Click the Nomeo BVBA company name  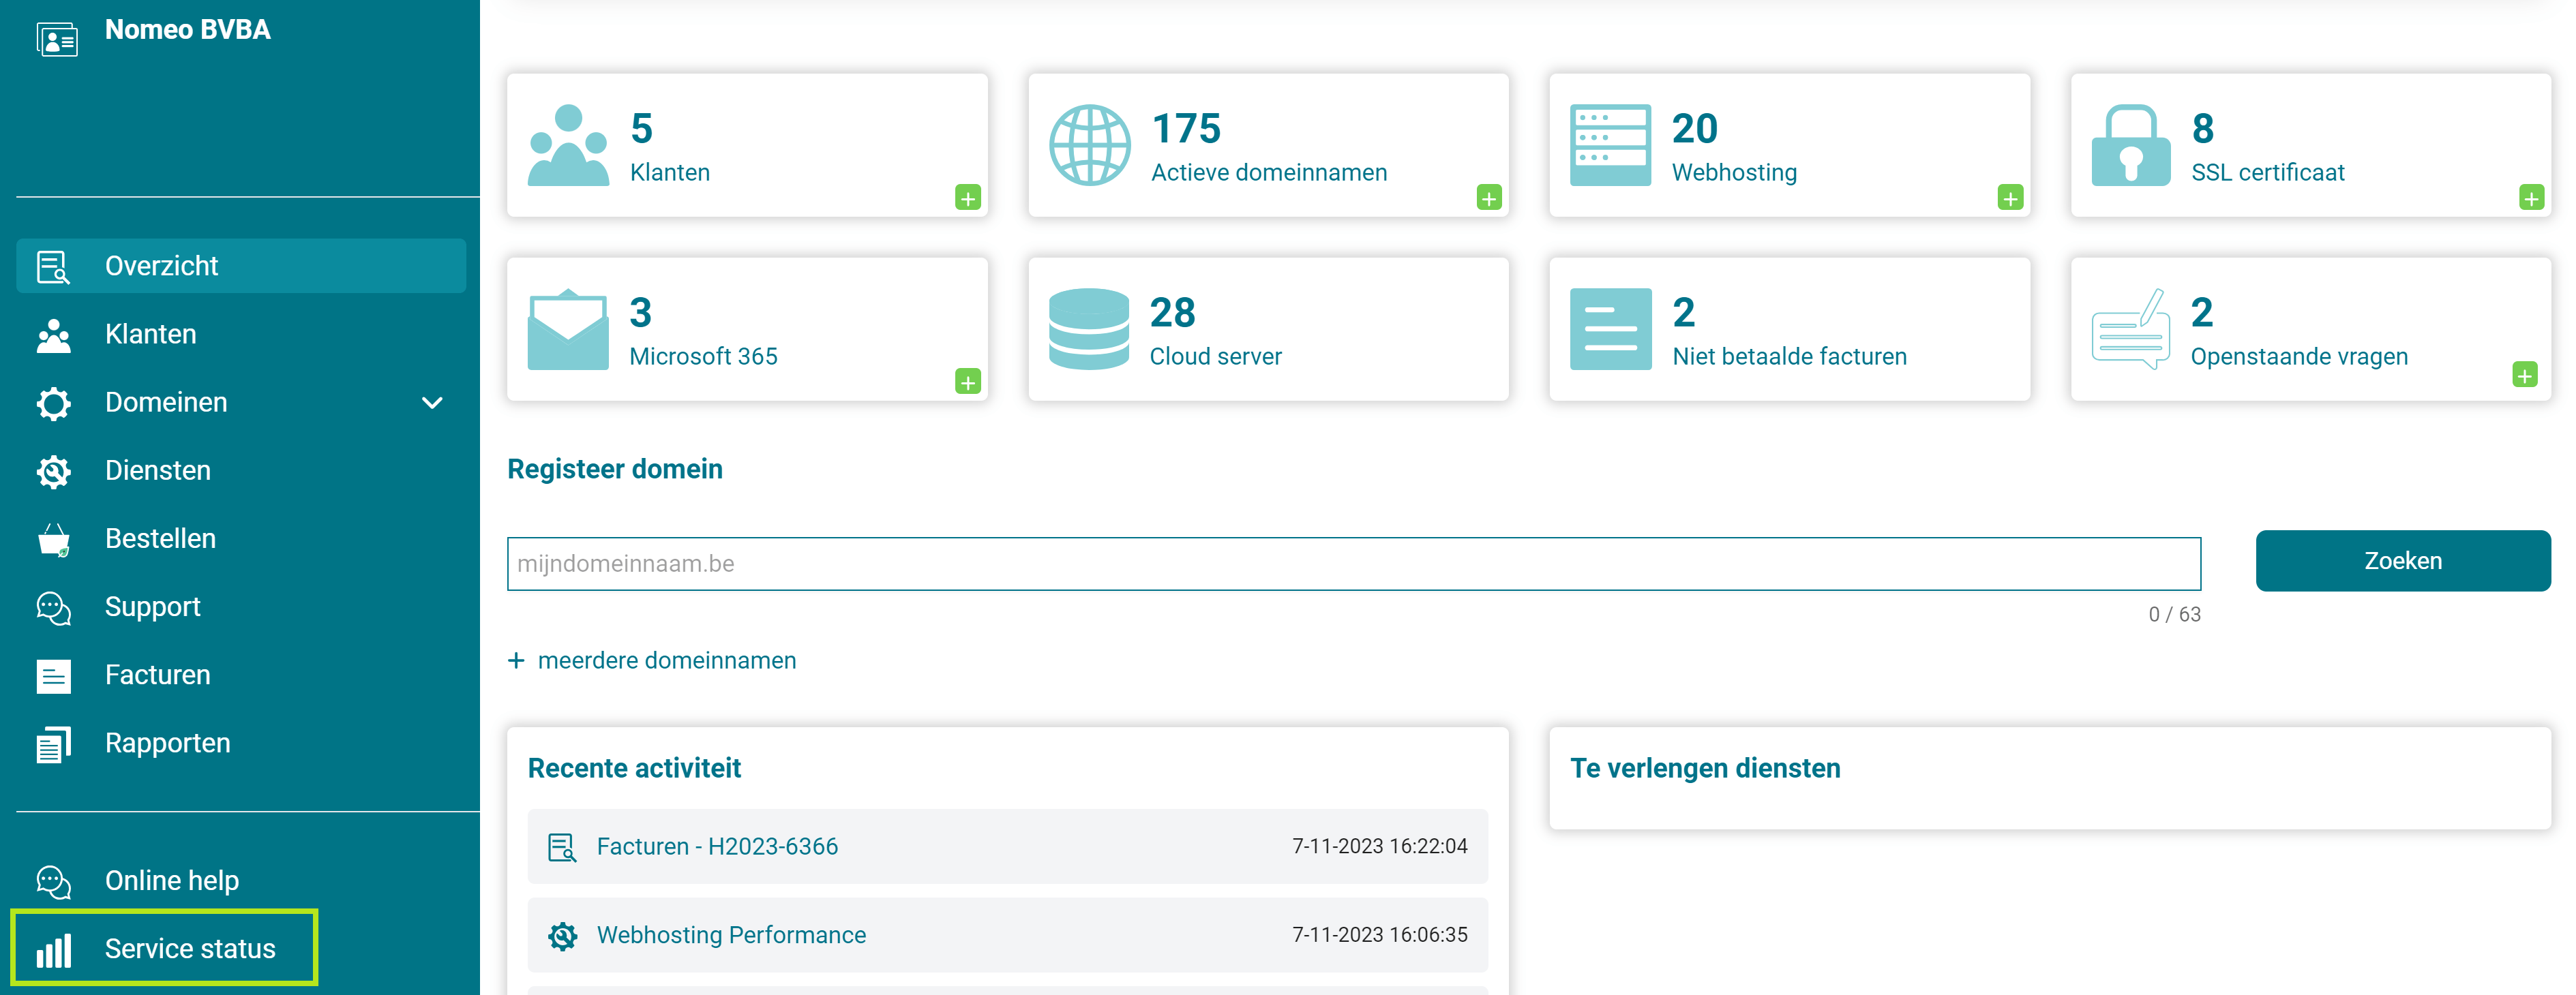click(x=187, y=30)
